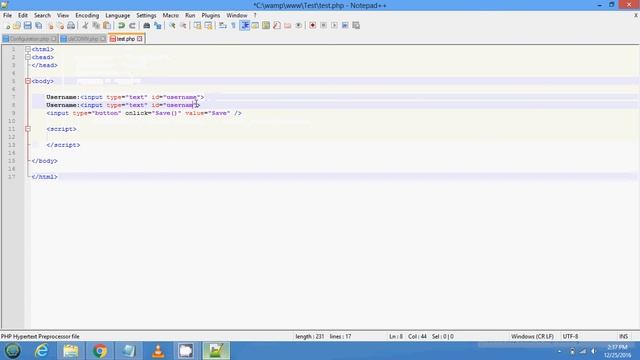Image resolution: width=640 pixels, height=360 pixels.
Task: Click the 'length : 231' status entry
Action: (x=310, y=337)
